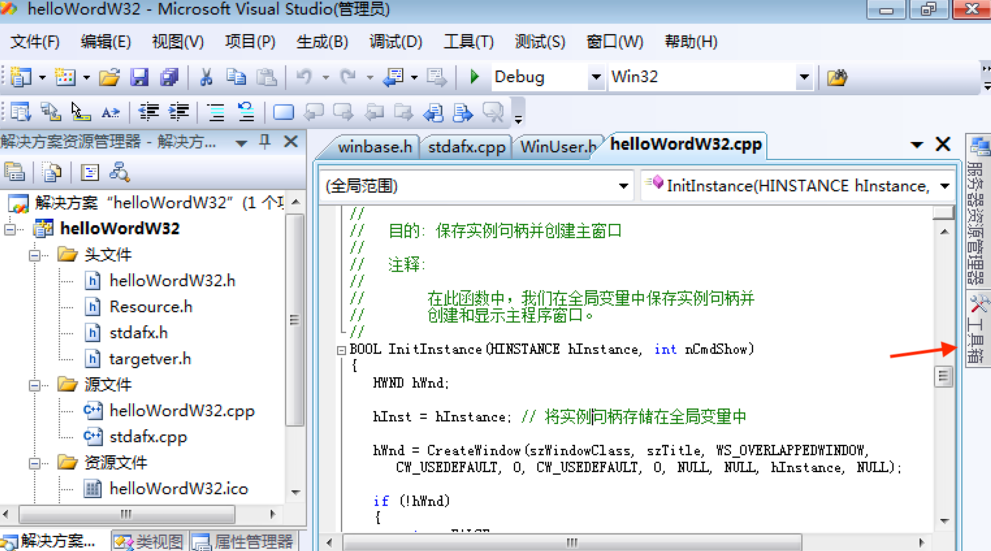Save the current file with floppy icon

coord(139,77)
